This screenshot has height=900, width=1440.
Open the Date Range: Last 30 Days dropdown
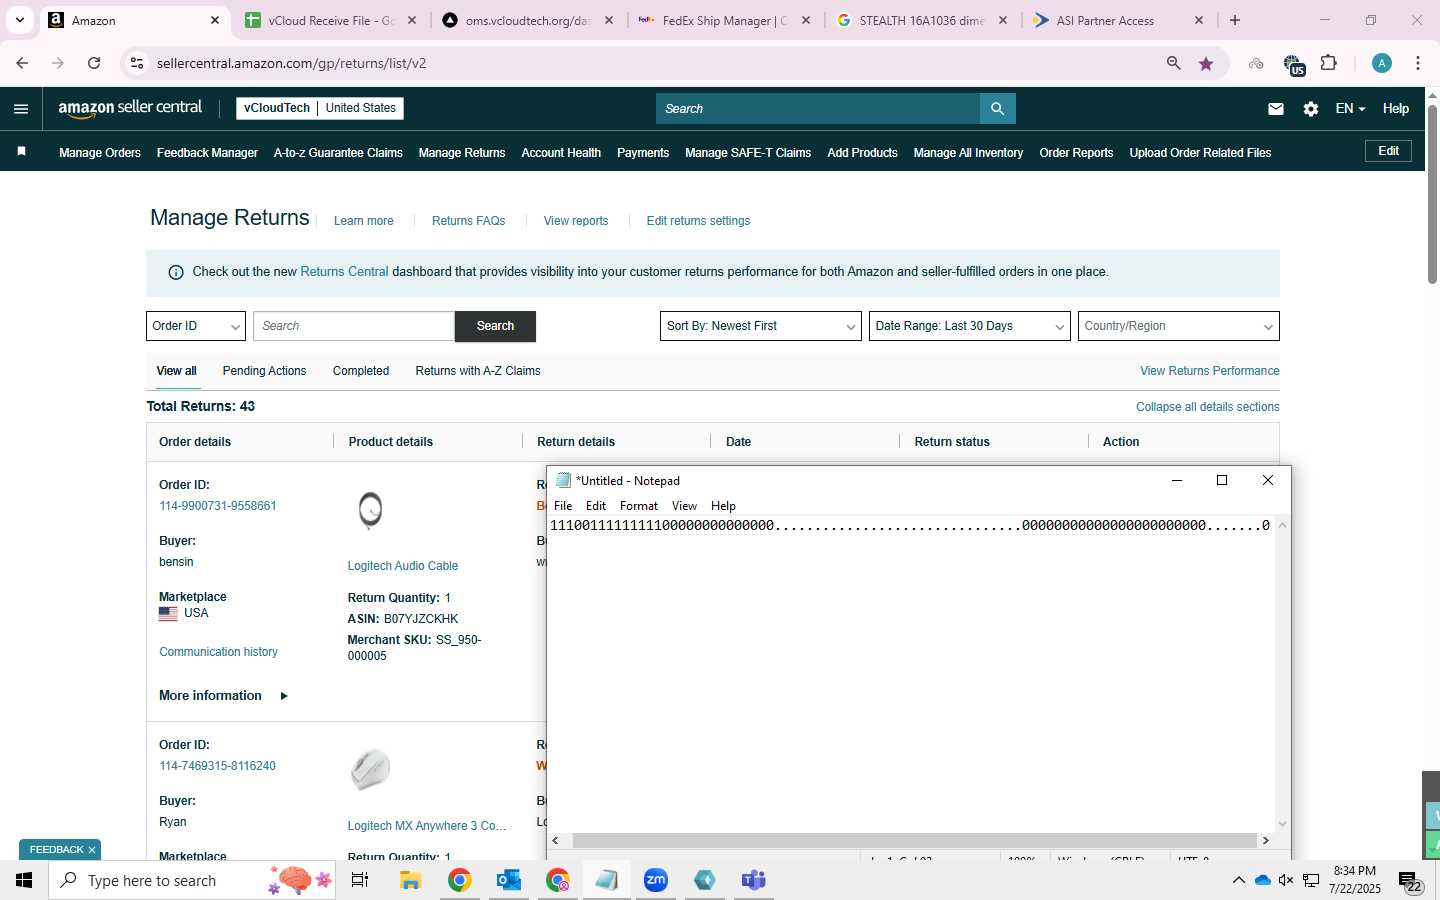click(x=969, y=326)
